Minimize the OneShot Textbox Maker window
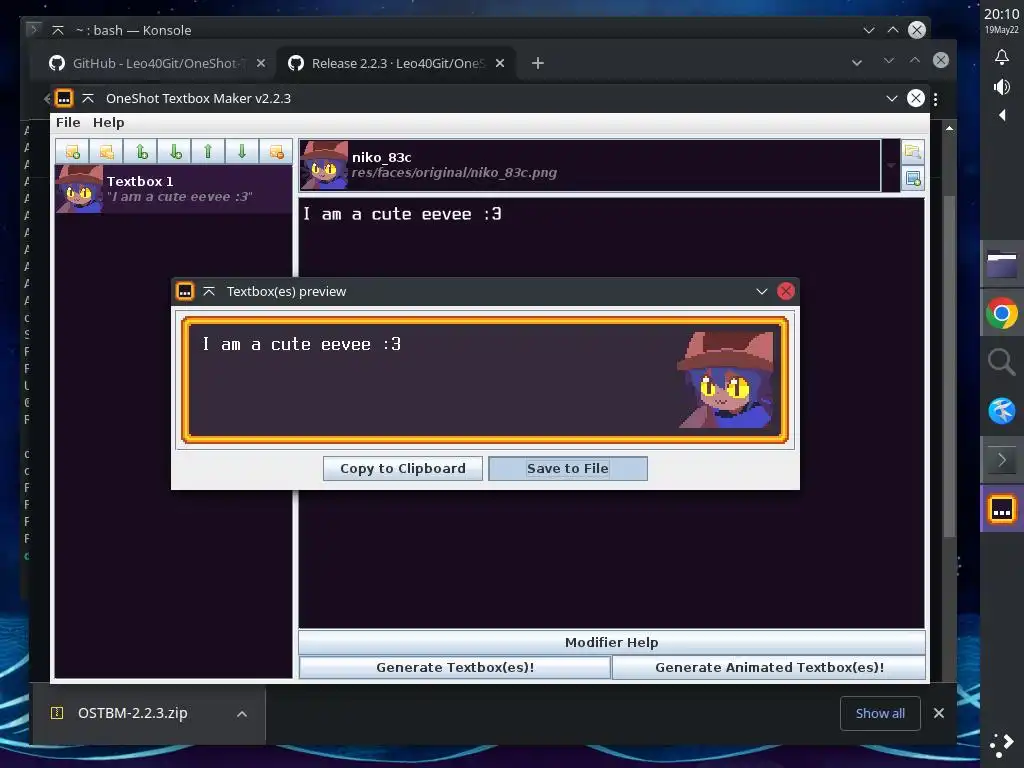The image size is (1024, 768). pos(891,98)
